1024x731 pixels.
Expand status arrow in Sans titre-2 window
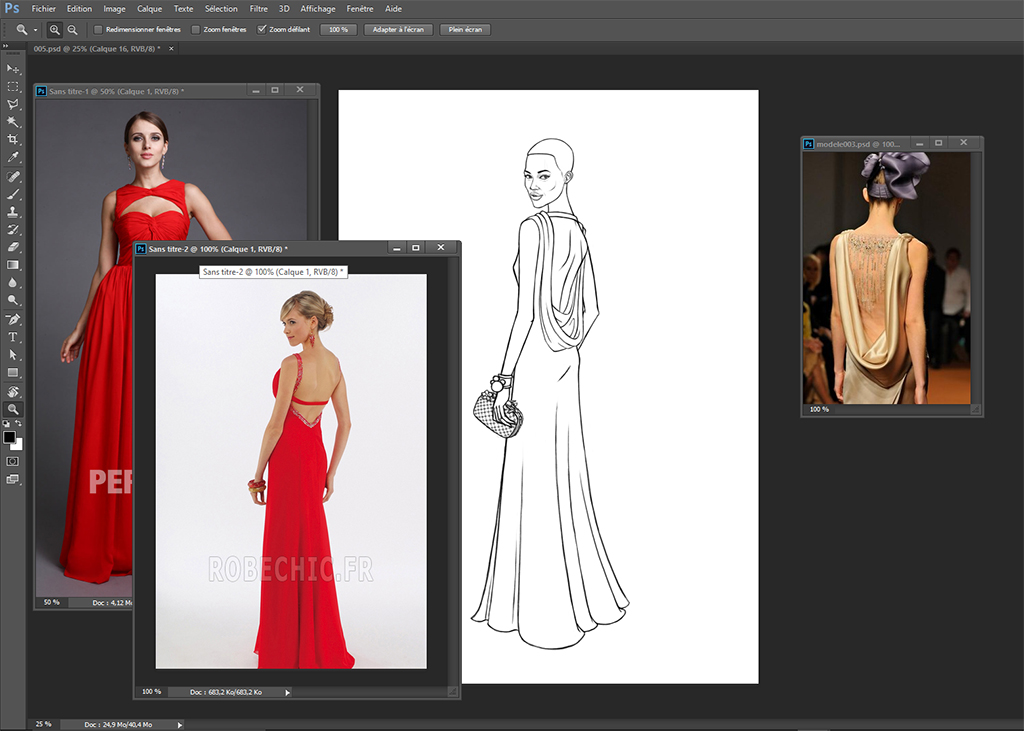tap(288, 692)
